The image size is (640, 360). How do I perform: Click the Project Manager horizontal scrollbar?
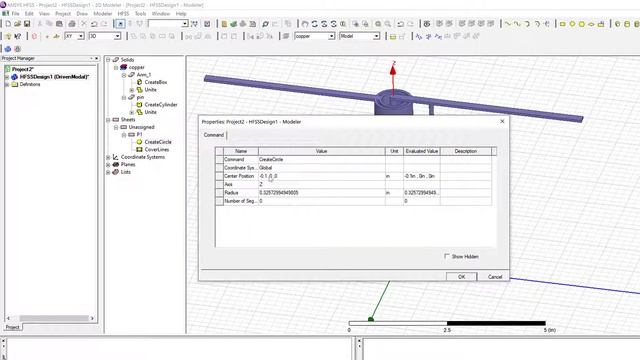pyautogui.click(x=53, y=318)
